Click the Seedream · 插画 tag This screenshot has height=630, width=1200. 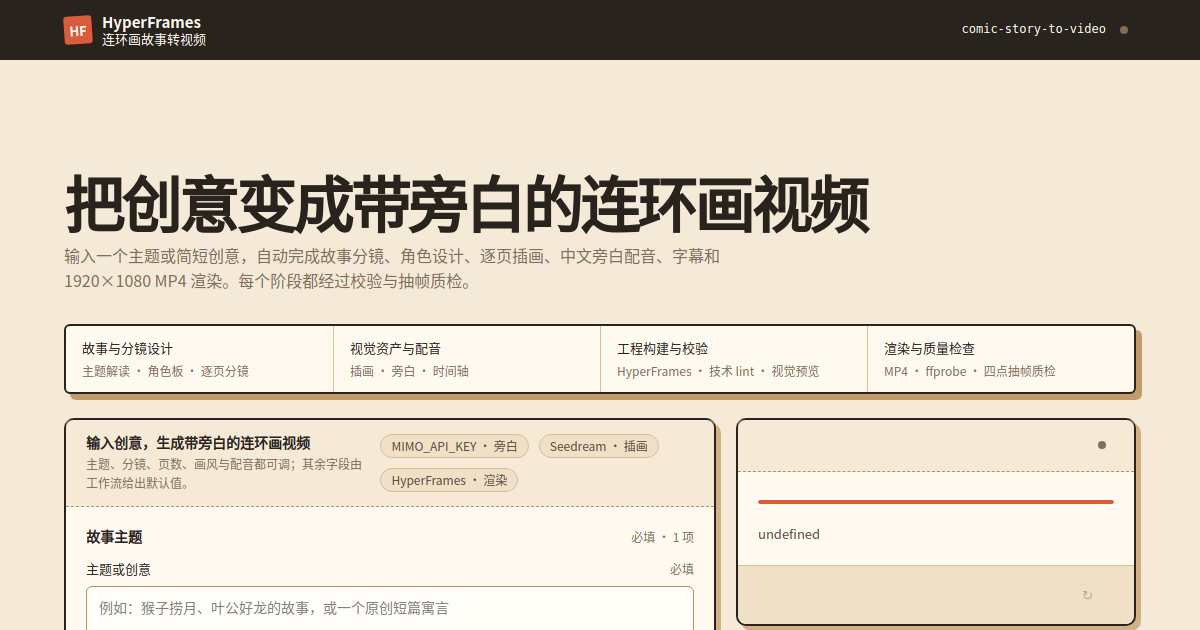point(599,446)
